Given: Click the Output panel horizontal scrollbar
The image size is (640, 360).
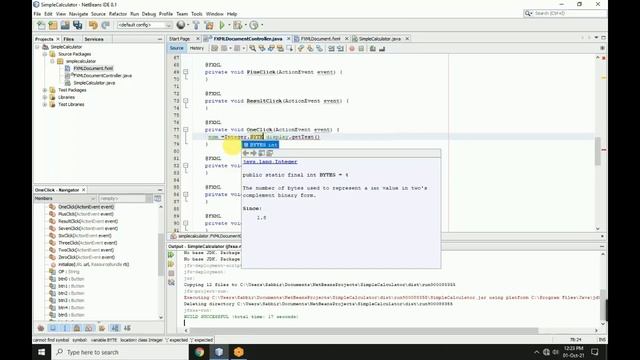Looking at the screenshot, I should [x=364, y=331].
